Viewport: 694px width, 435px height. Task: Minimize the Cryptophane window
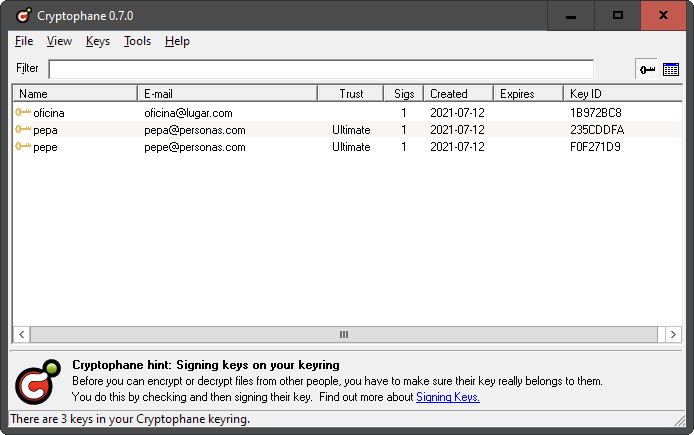pyautogui.click(x=571, y=16)
